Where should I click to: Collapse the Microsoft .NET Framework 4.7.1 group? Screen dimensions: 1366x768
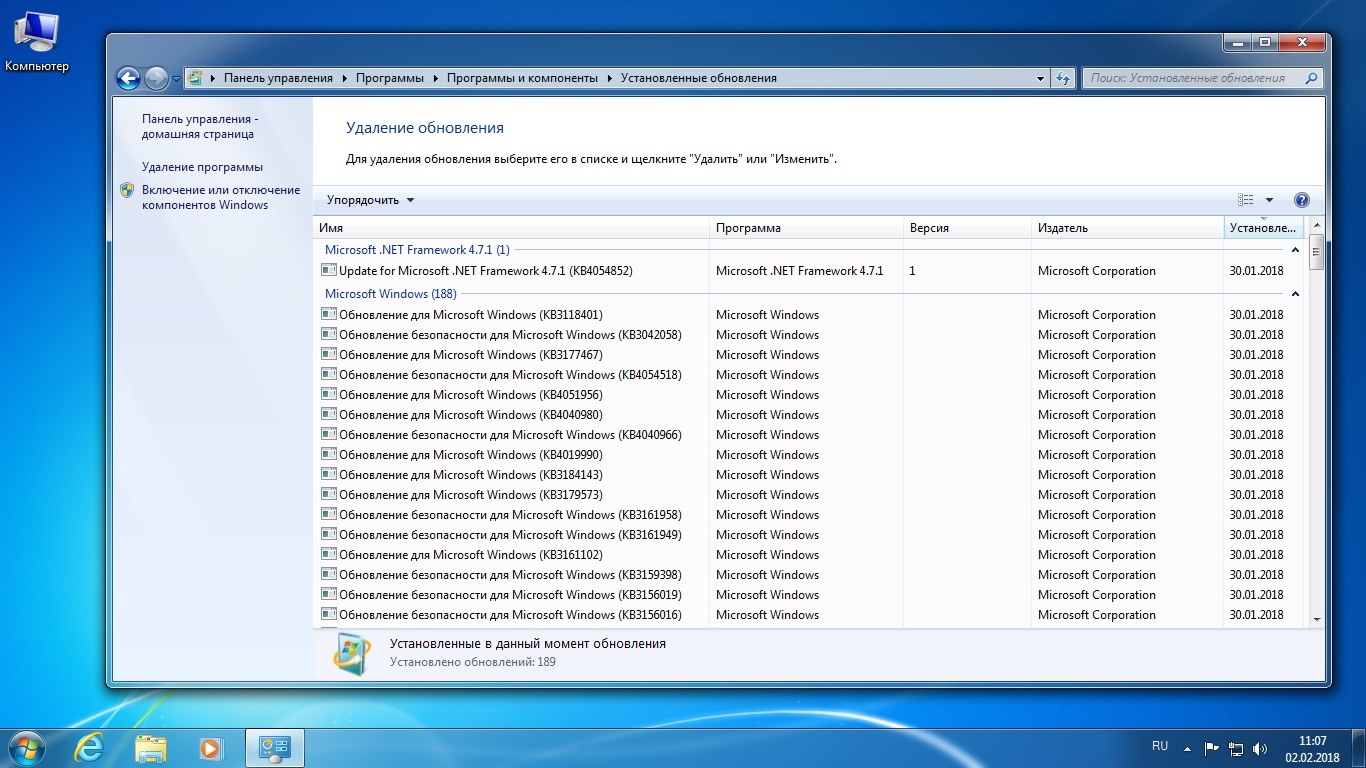coord(1295,250)
